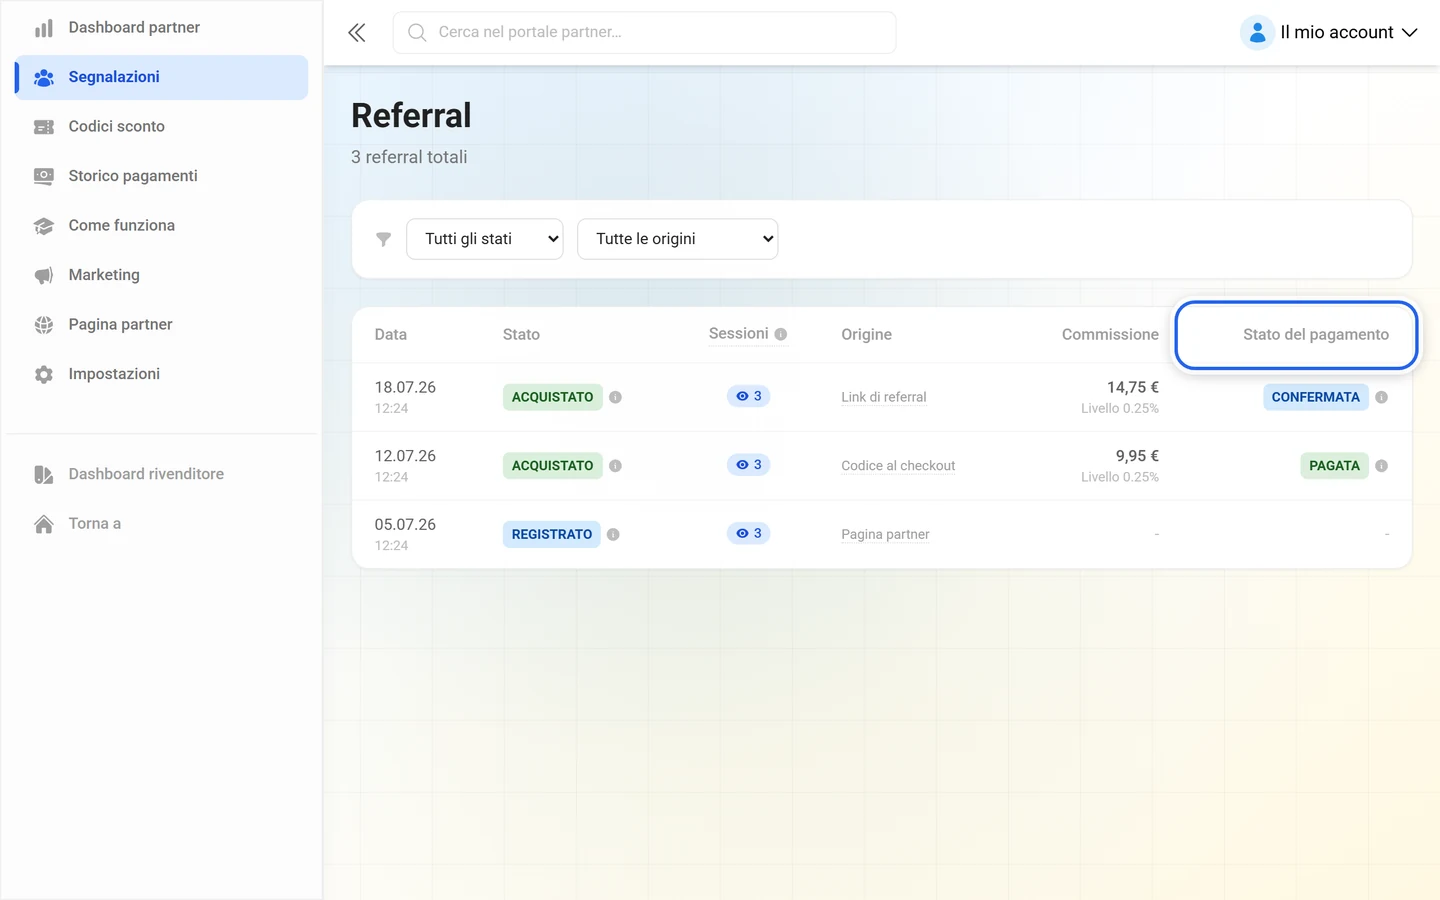
Task: Click the Storico pagamenti money icon
Action: click(x=44, y=176)
